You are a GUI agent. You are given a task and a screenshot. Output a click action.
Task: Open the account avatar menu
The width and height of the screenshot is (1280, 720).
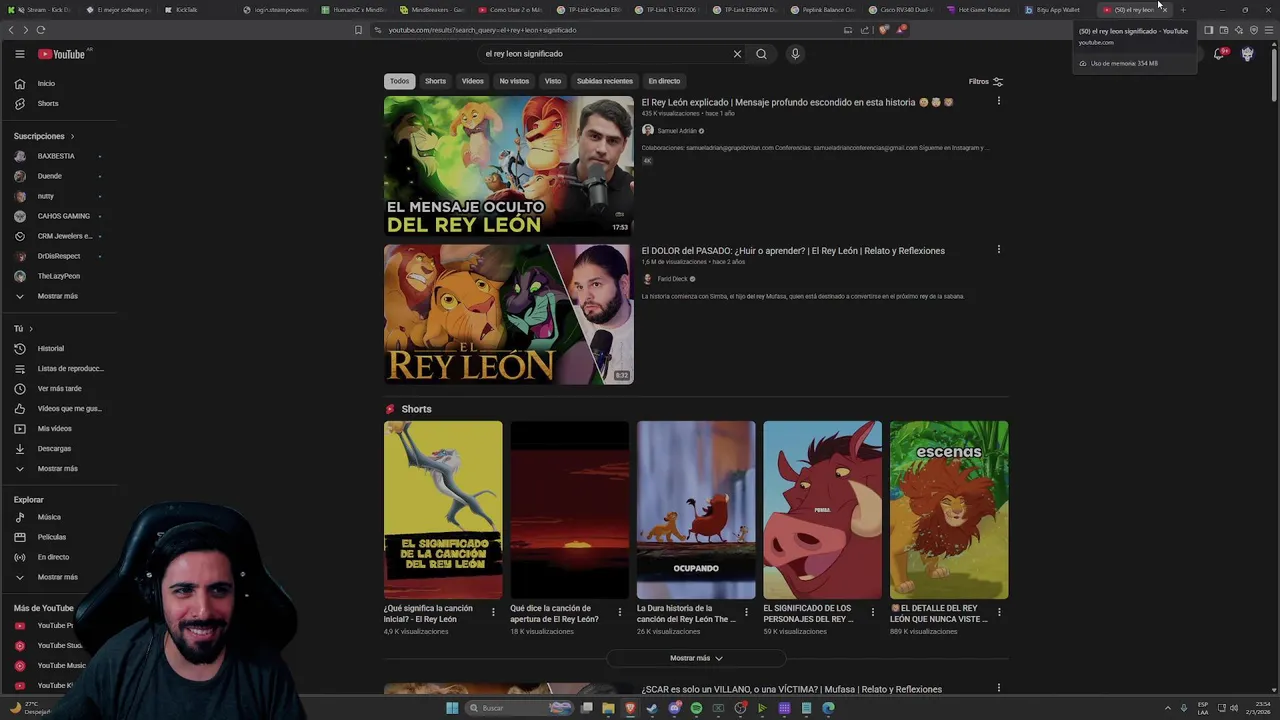pos(1247,54)
